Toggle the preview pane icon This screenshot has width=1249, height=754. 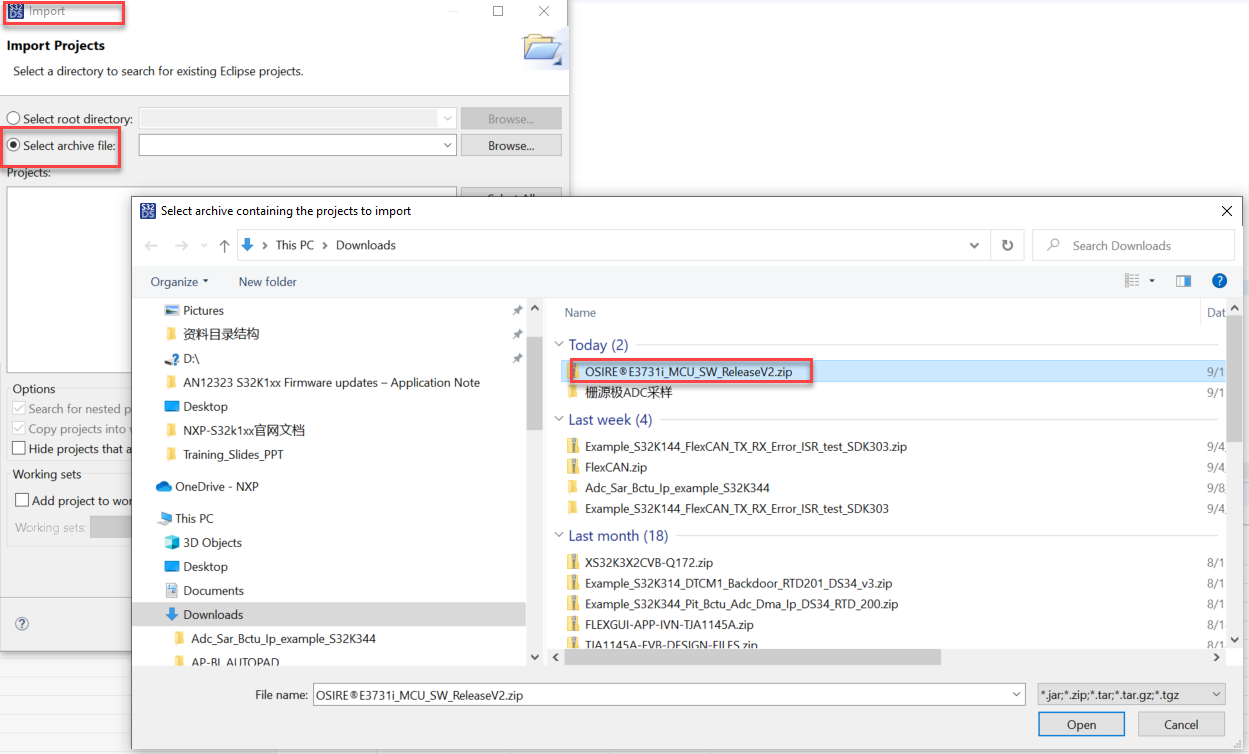coord(1184,282)
